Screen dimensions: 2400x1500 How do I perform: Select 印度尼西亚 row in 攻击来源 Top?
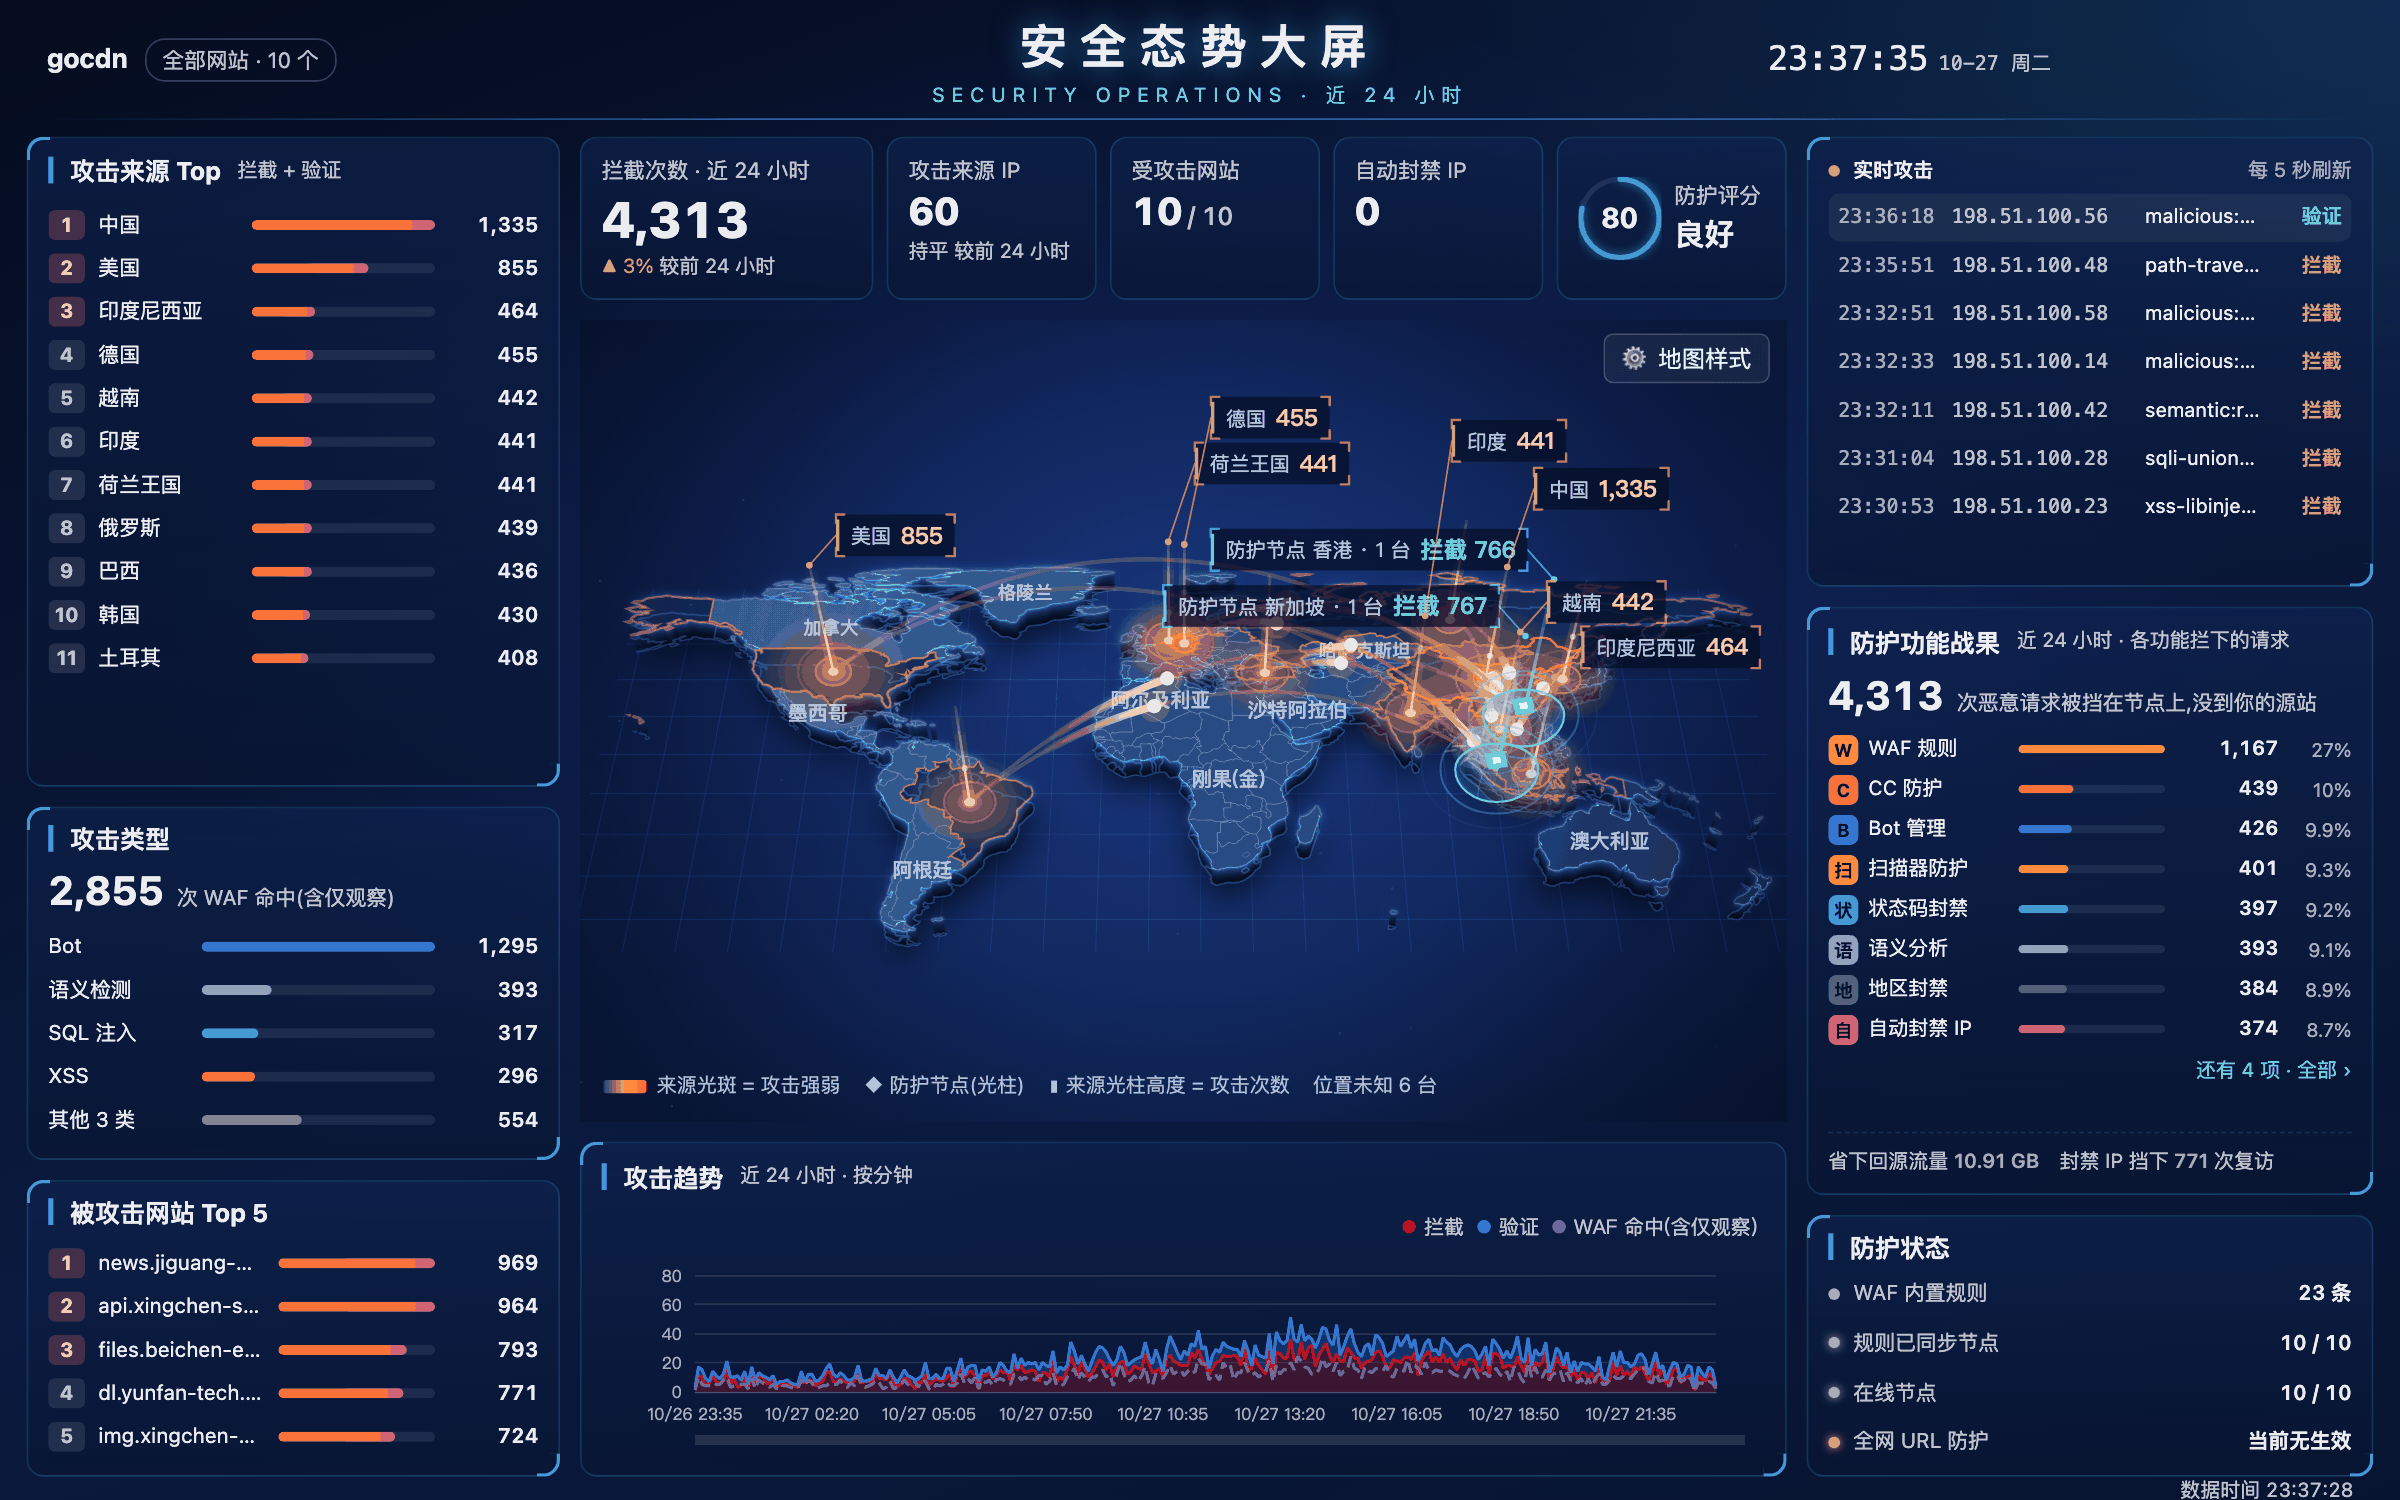pos(293,311)
